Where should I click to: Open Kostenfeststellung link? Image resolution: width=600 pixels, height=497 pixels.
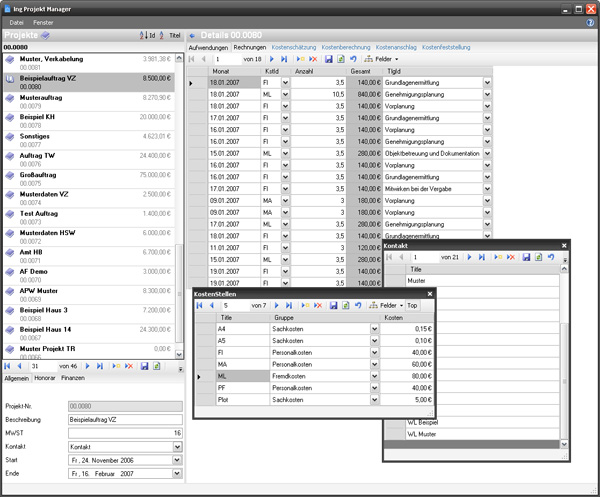coord(446,47)
